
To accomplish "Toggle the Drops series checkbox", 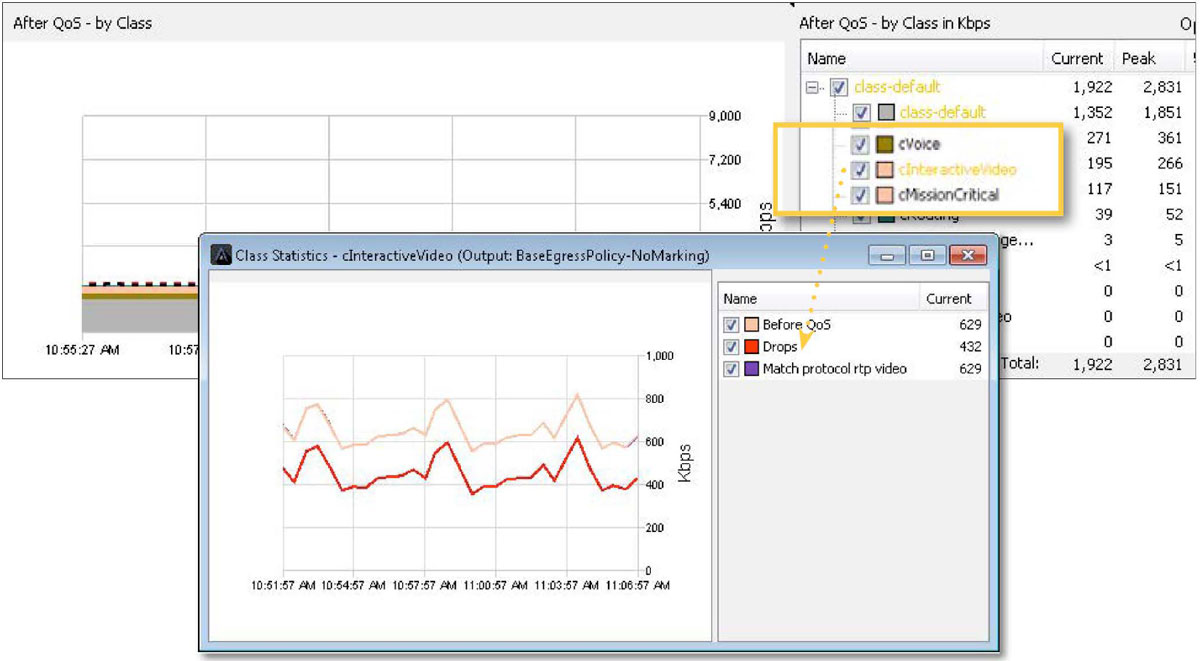I will 732,347.
